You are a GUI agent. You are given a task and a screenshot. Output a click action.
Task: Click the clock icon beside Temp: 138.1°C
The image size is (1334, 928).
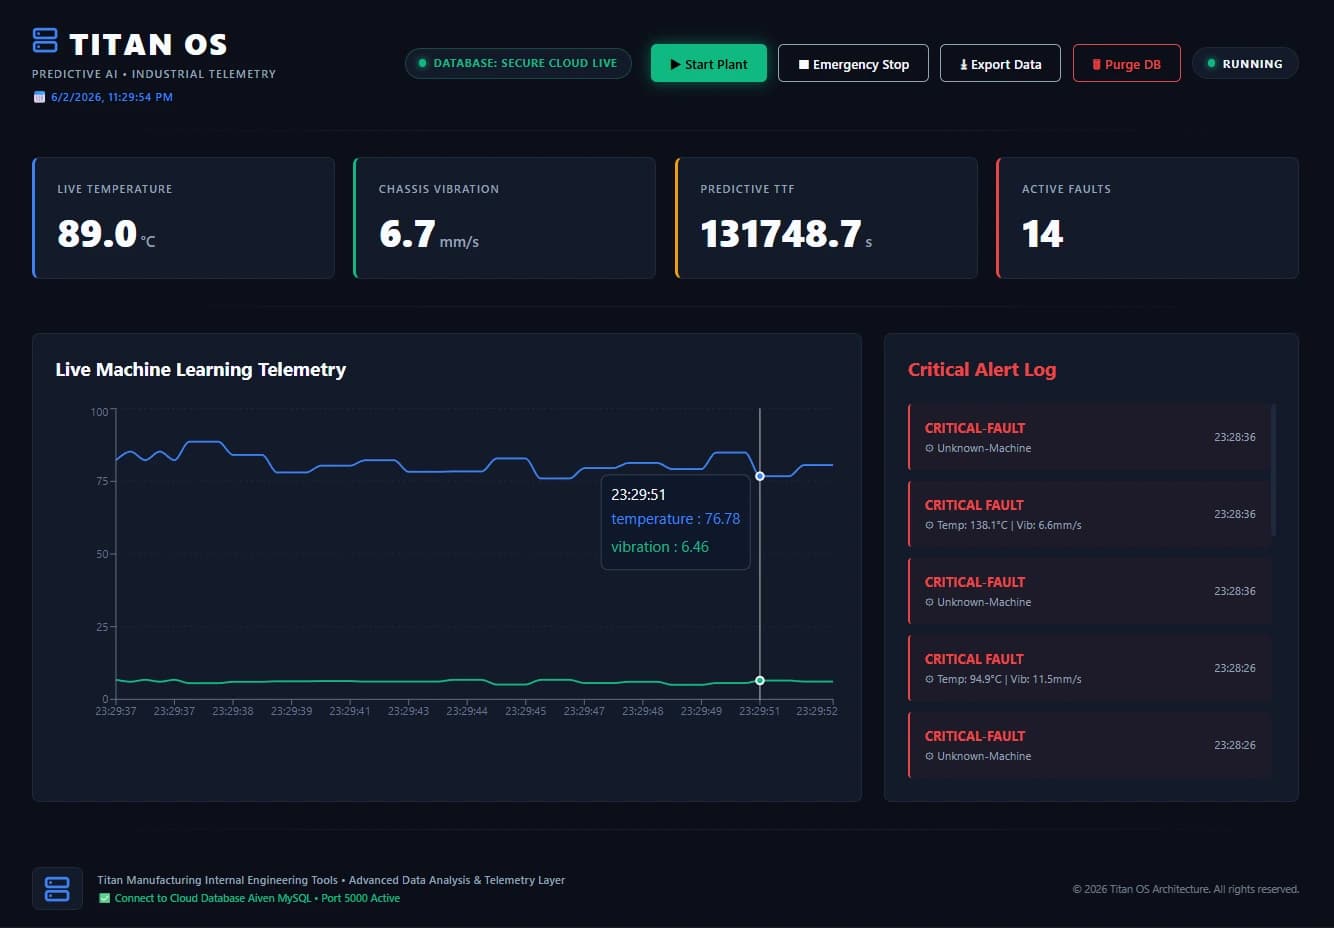pos(929,525)
